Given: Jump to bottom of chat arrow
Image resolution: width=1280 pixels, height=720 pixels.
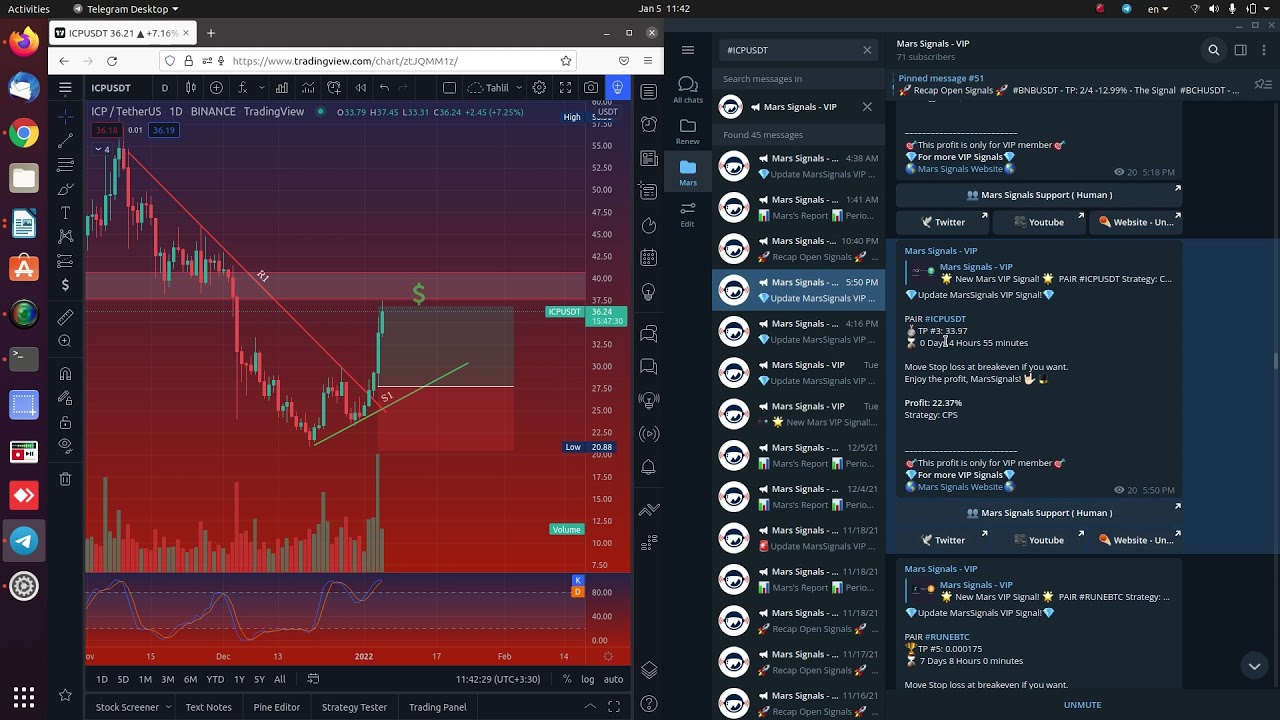Looking at the screenshot, I should coord(1254,665).
